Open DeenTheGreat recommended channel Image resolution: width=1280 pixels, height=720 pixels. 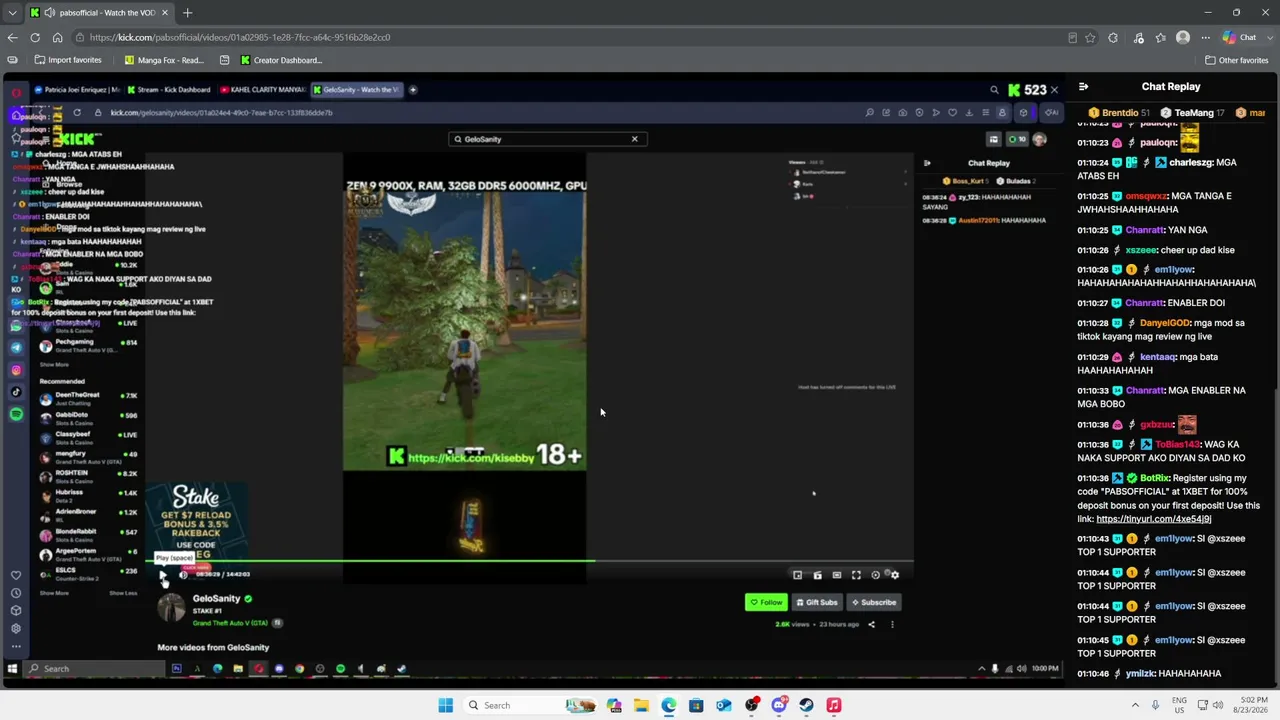(x=88, y=398)
